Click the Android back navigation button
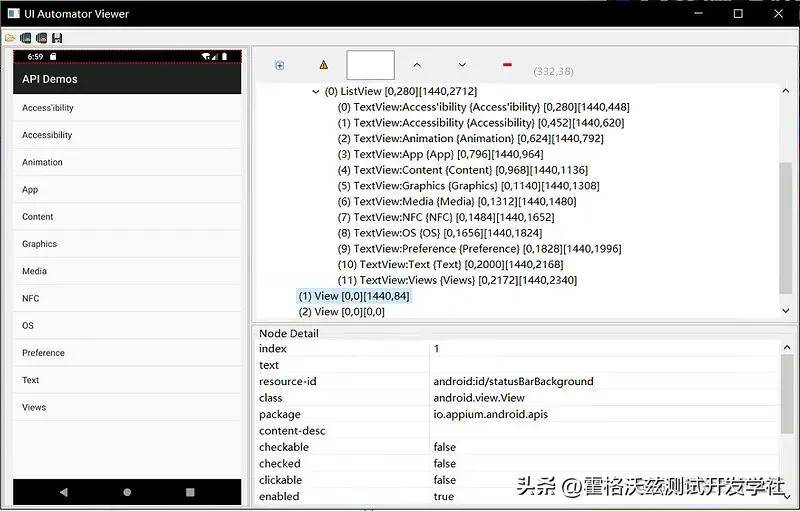 coord(64,492)
